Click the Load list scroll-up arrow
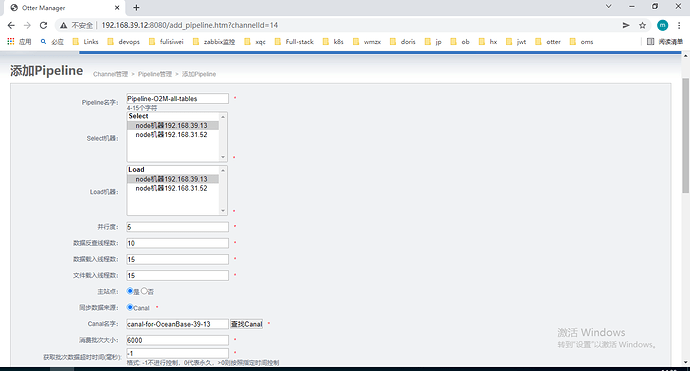This screenshot has width=690, height=371. (223, 170)
